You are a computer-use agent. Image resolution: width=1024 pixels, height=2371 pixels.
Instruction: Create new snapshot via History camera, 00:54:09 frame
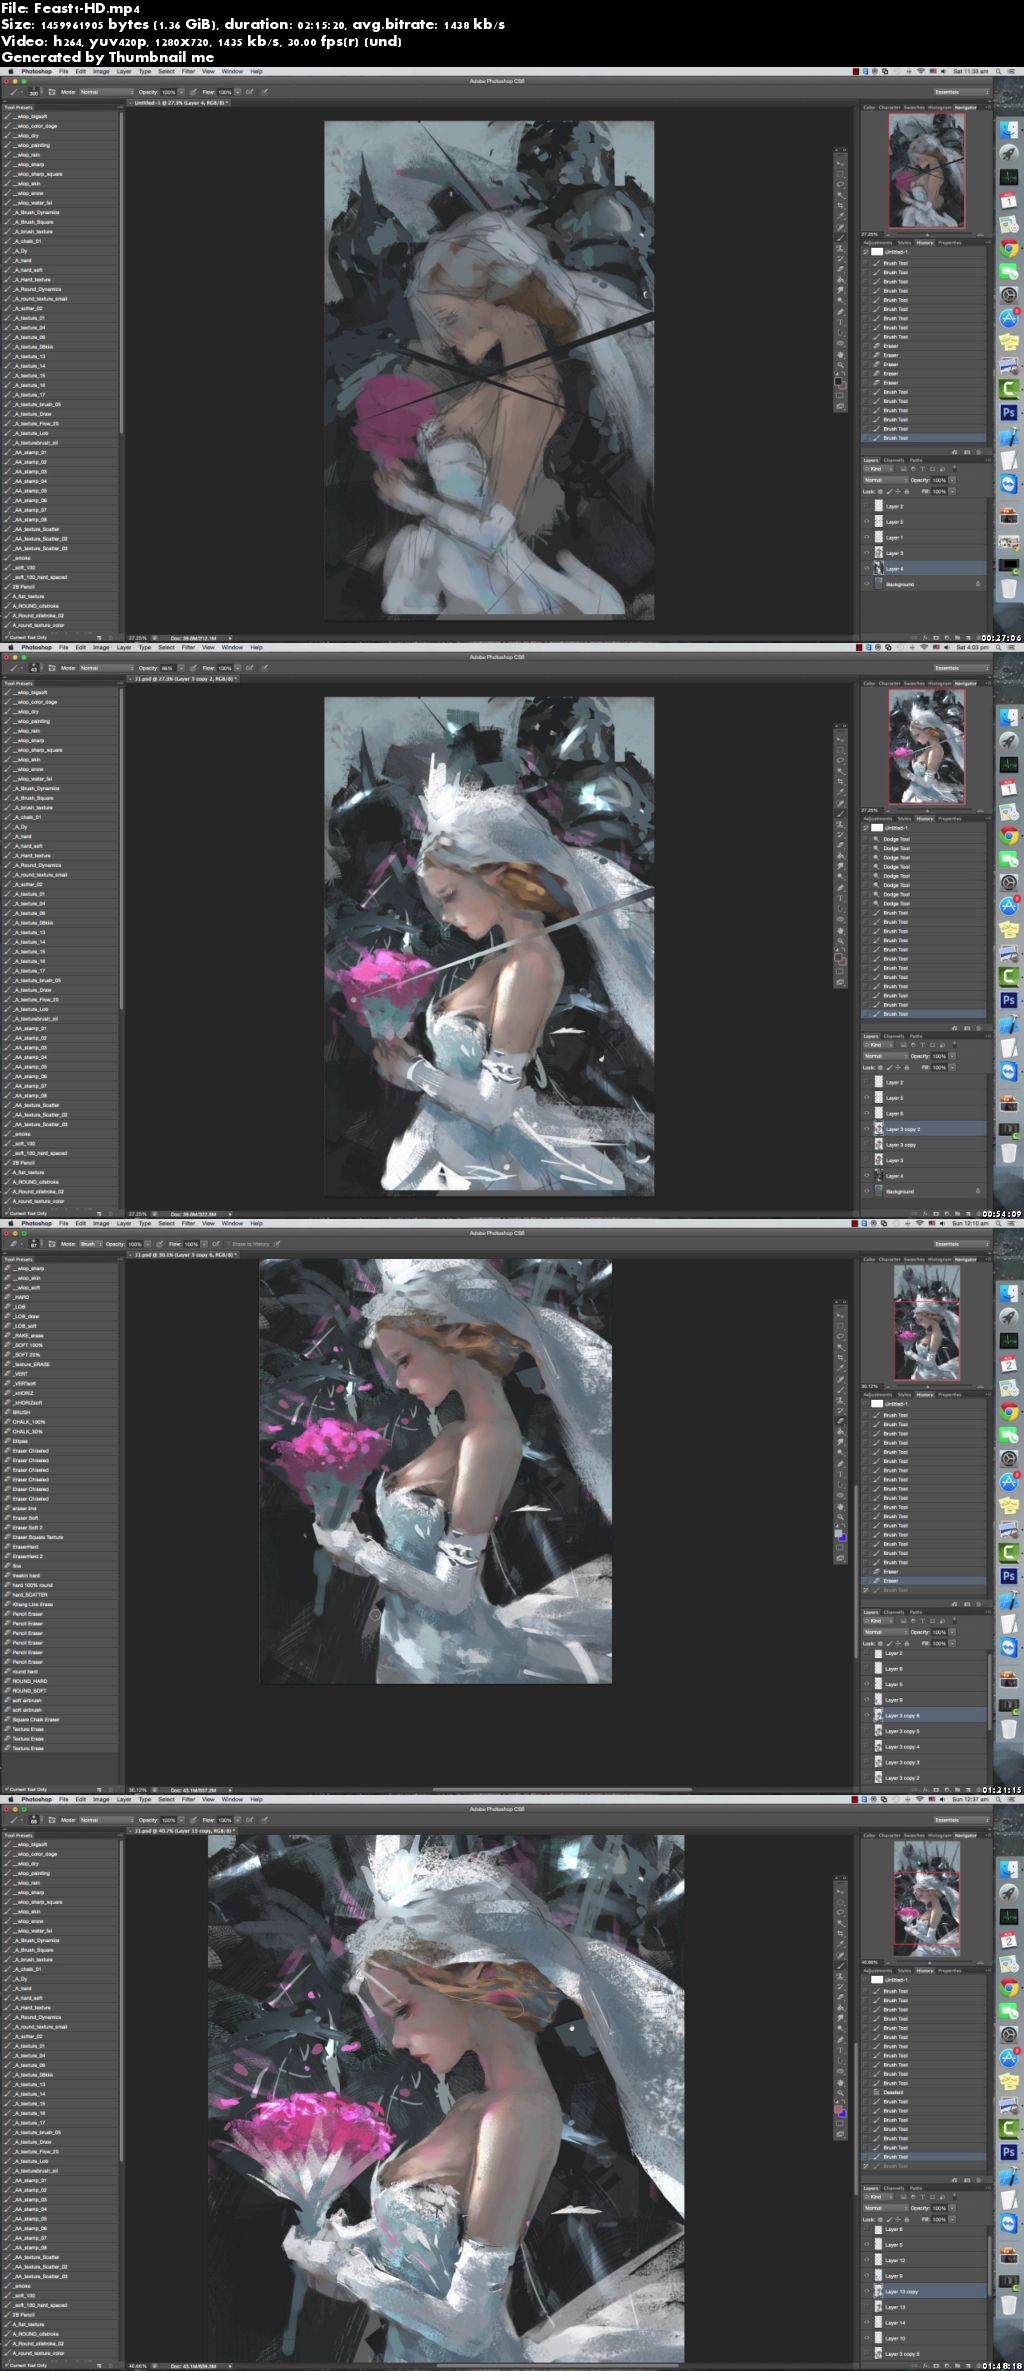969,1027
